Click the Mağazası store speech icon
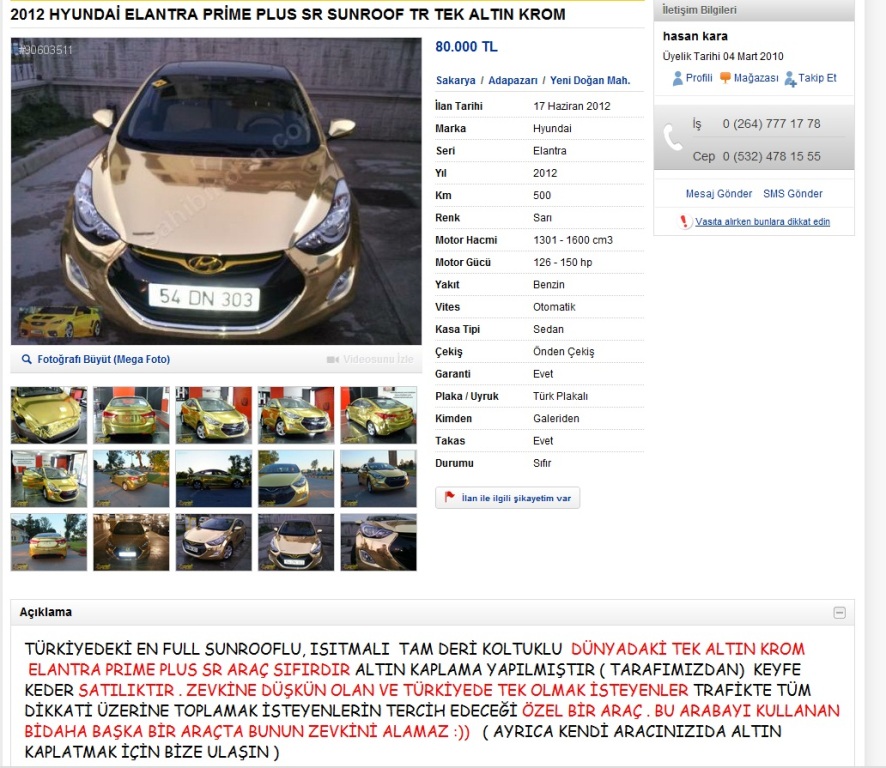 tap(725, 78)
